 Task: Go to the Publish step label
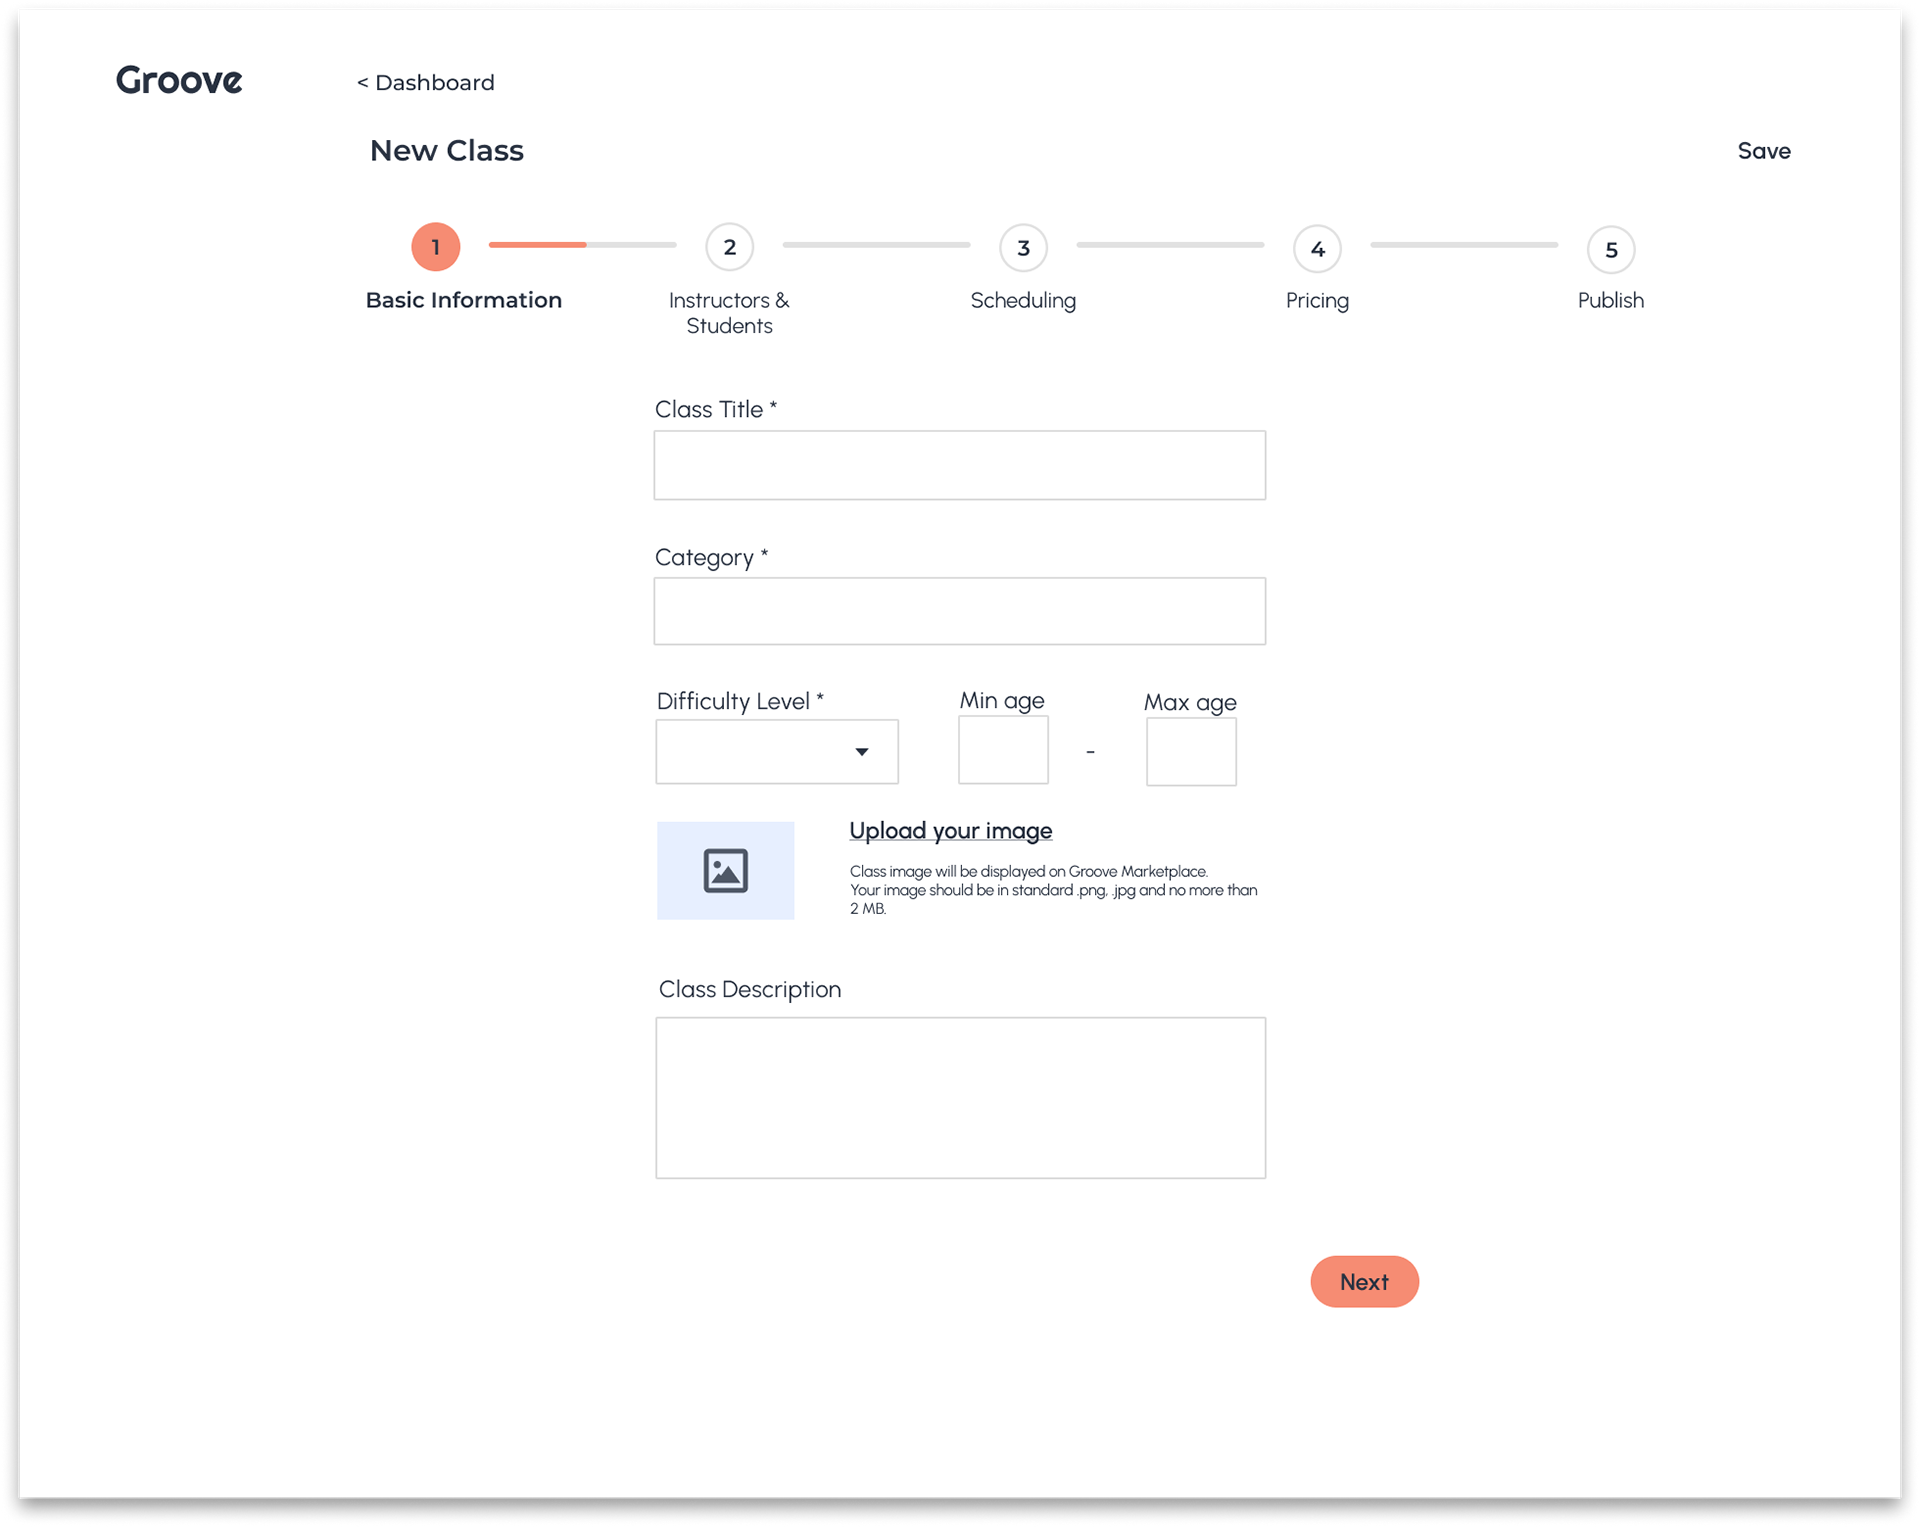pos(1610,301)
